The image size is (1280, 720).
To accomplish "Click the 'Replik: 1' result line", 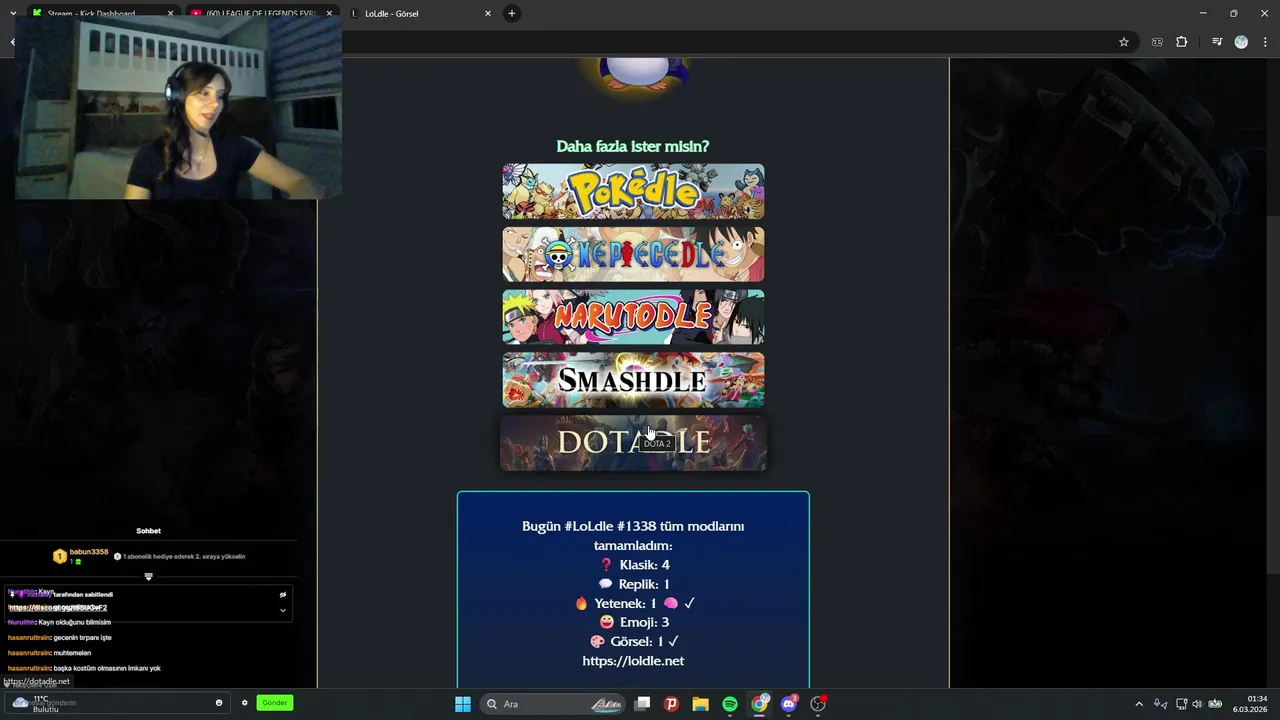I will (x=633, y=584).
